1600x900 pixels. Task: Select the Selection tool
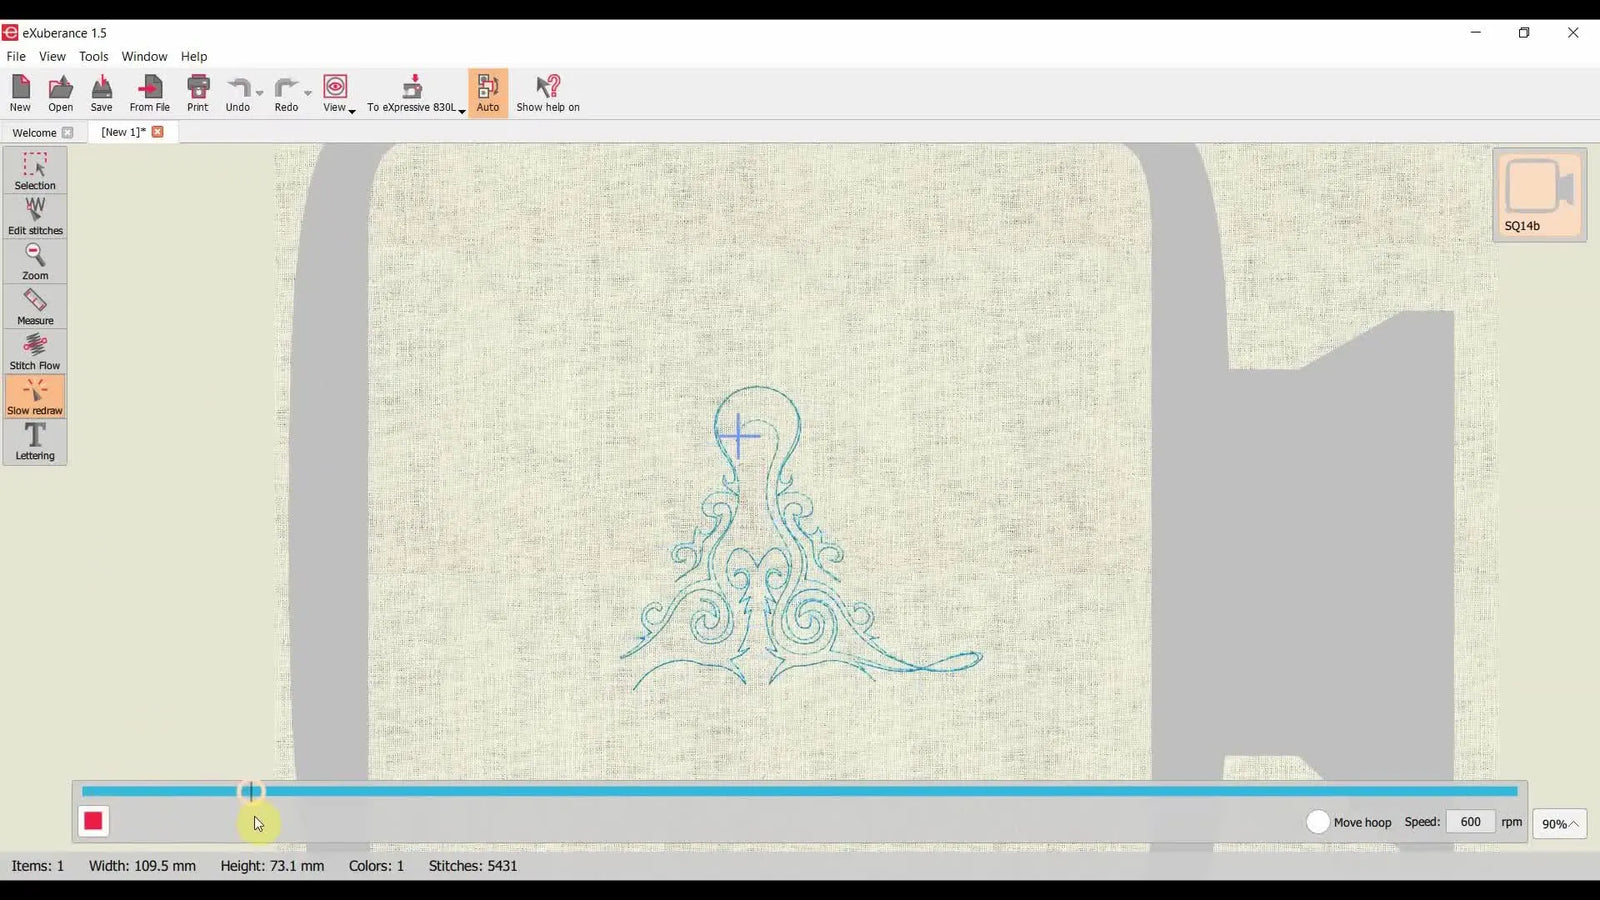pyautogui.click(x=35, y=170)
